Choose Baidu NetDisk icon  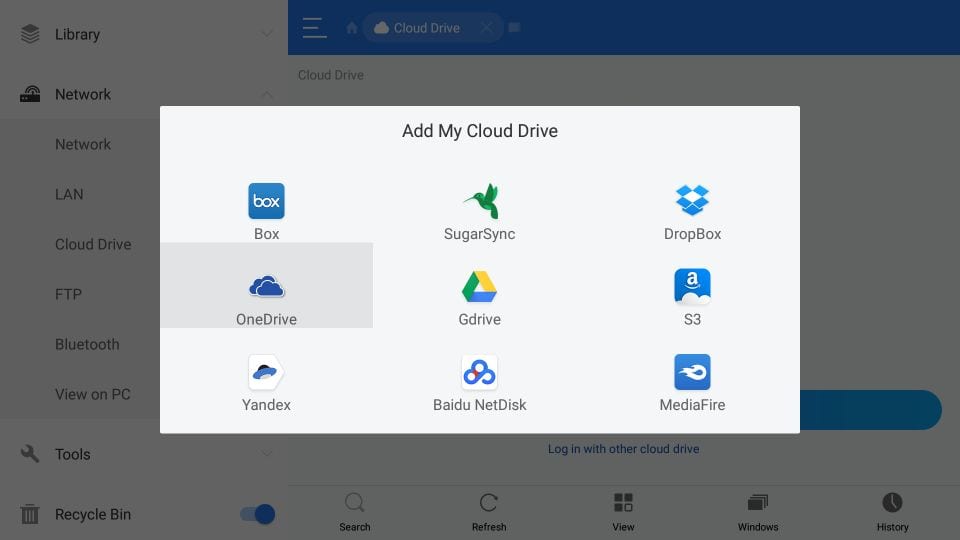[x=479, y=372]
